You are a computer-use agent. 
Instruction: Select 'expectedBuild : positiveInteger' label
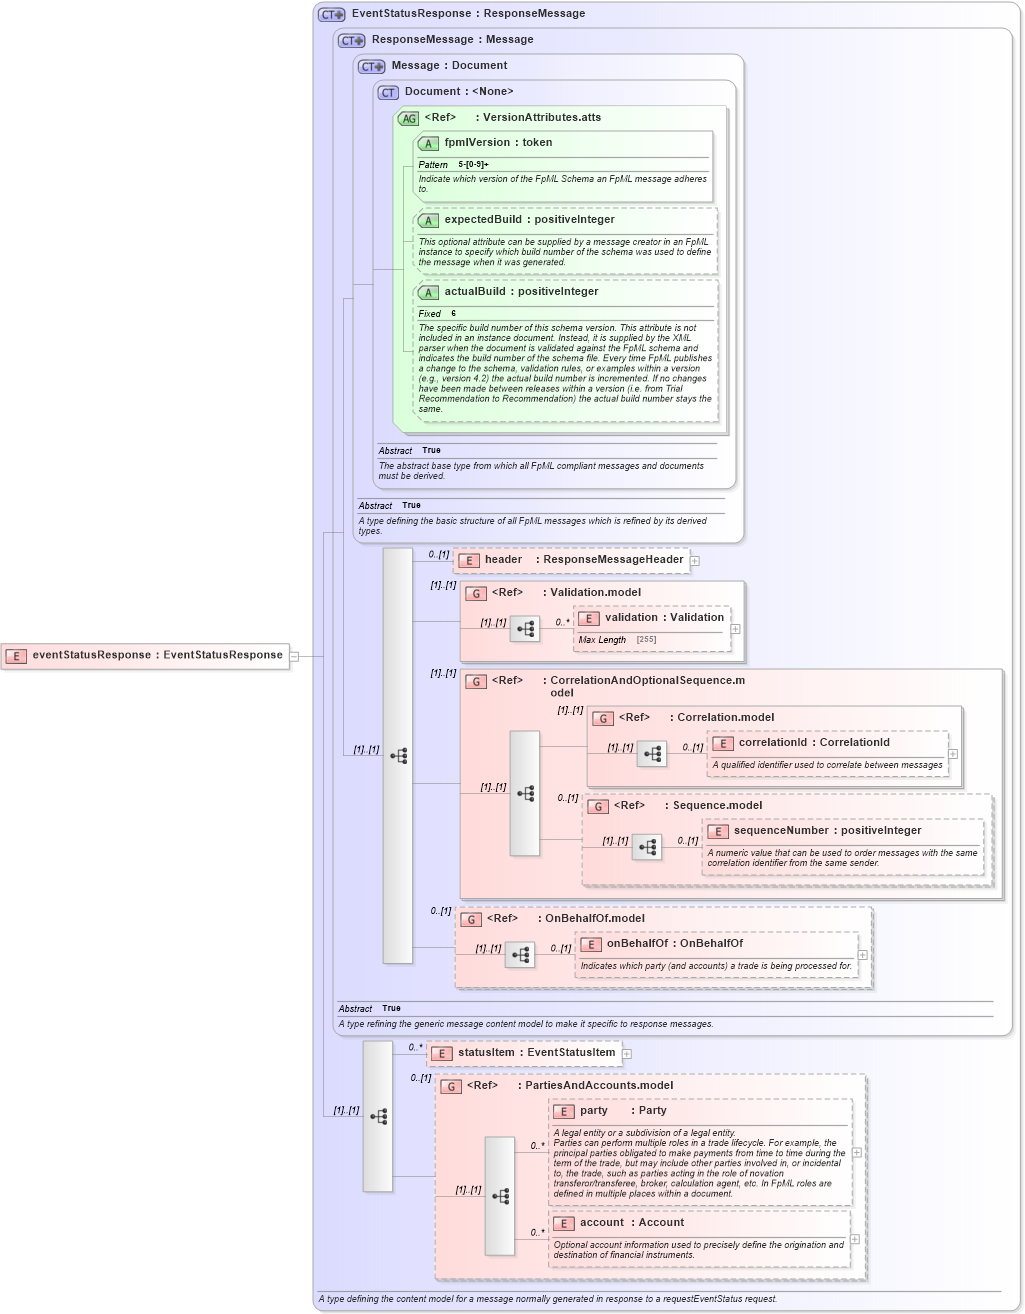(530, 220)
